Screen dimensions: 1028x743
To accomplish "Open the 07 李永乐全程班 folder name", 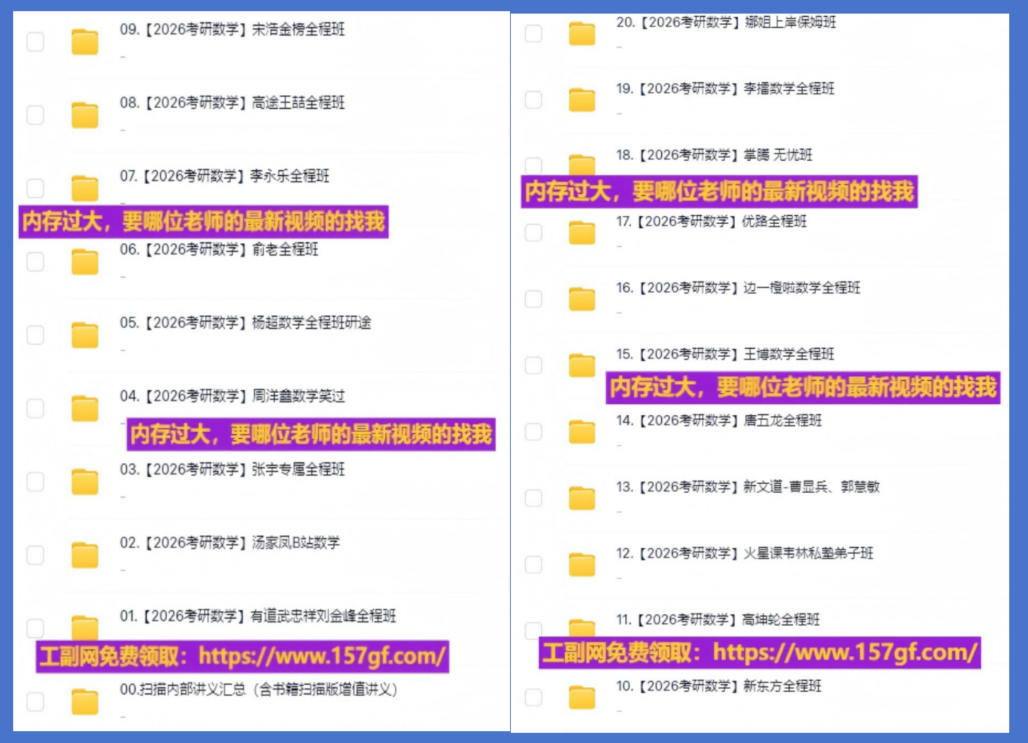I will coord(224,176).
